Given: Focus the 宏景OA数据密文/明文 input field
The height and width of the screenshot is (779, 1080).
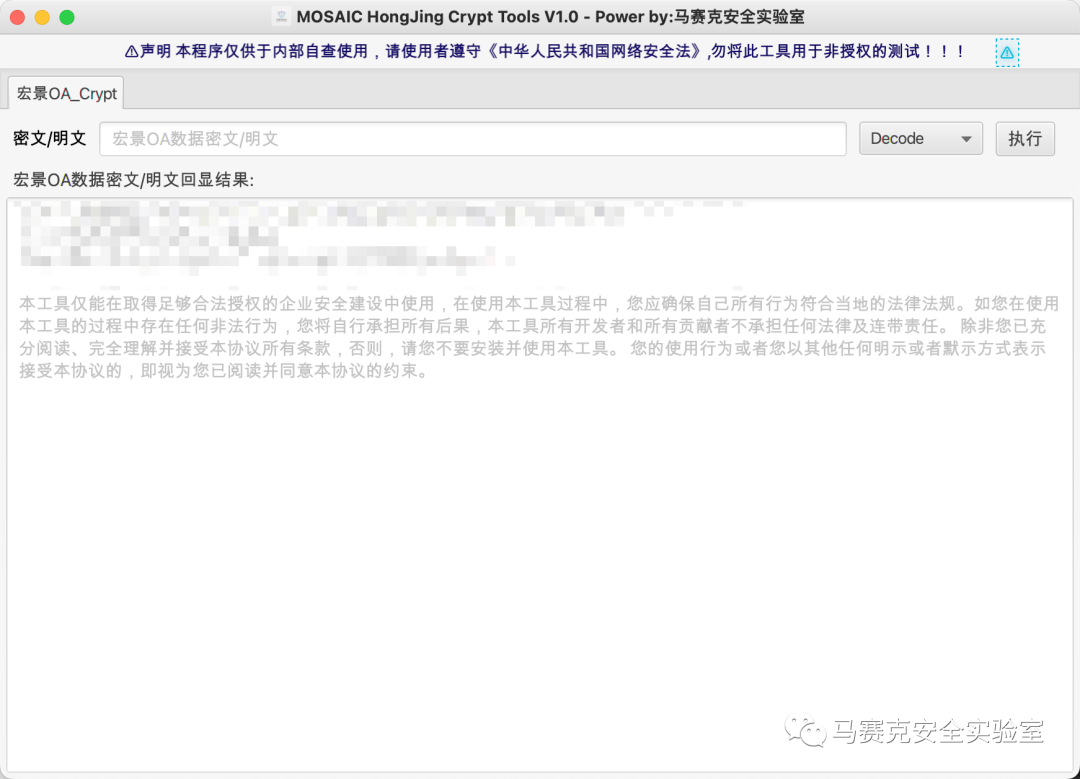Looking at the screenshot, I should [472, 138].
